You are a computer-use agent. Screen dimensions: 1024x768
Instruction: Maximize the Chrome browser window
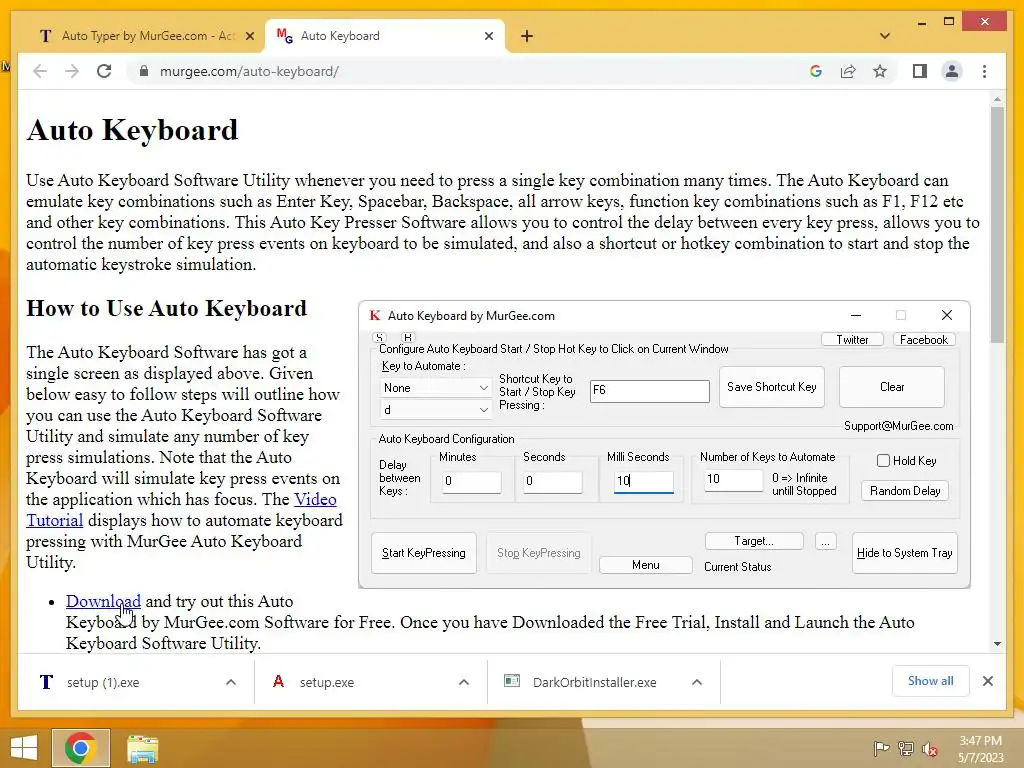point(949,22)
